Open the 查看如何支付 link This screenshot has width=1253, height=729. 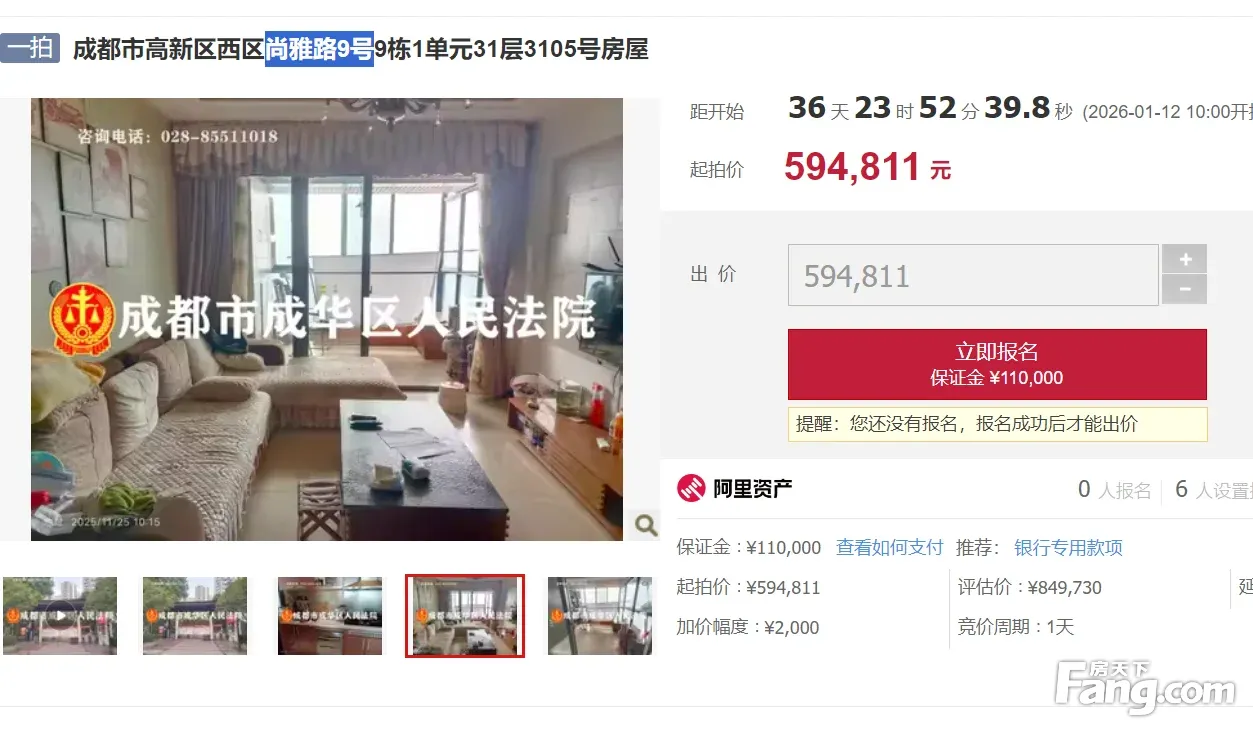pyautogui.click(x=890, y=548)
